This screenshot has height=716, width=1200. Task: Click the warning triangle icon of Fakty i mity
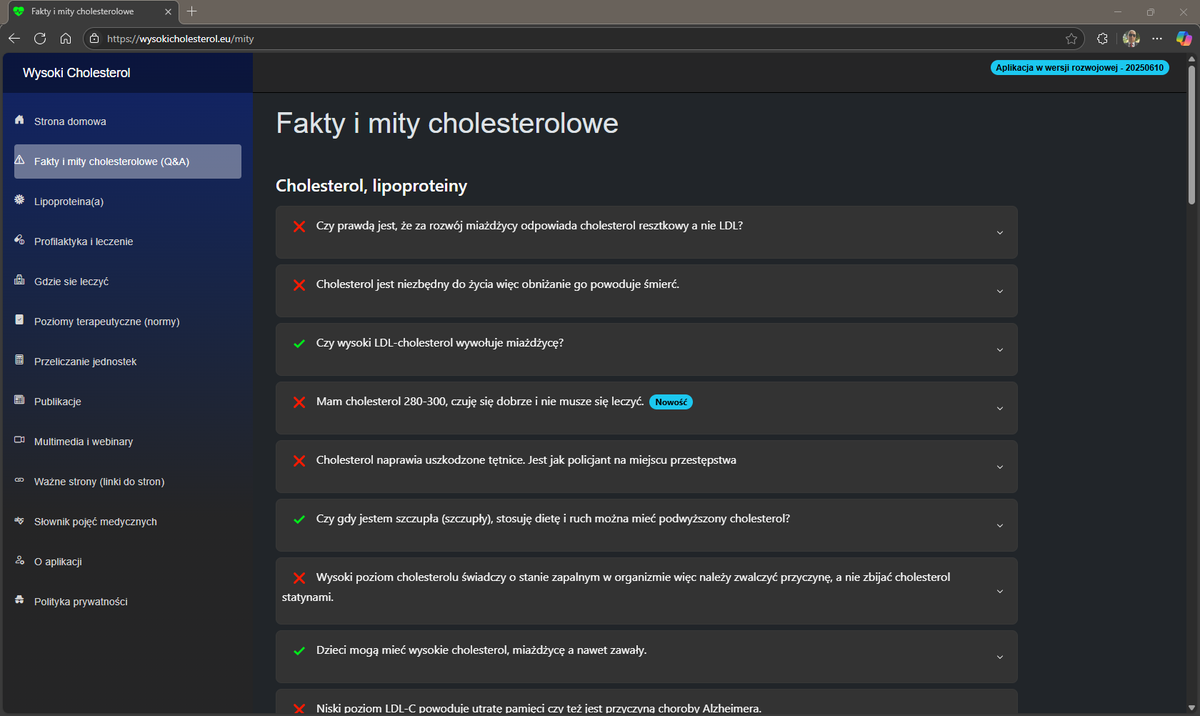coord(19,160)
